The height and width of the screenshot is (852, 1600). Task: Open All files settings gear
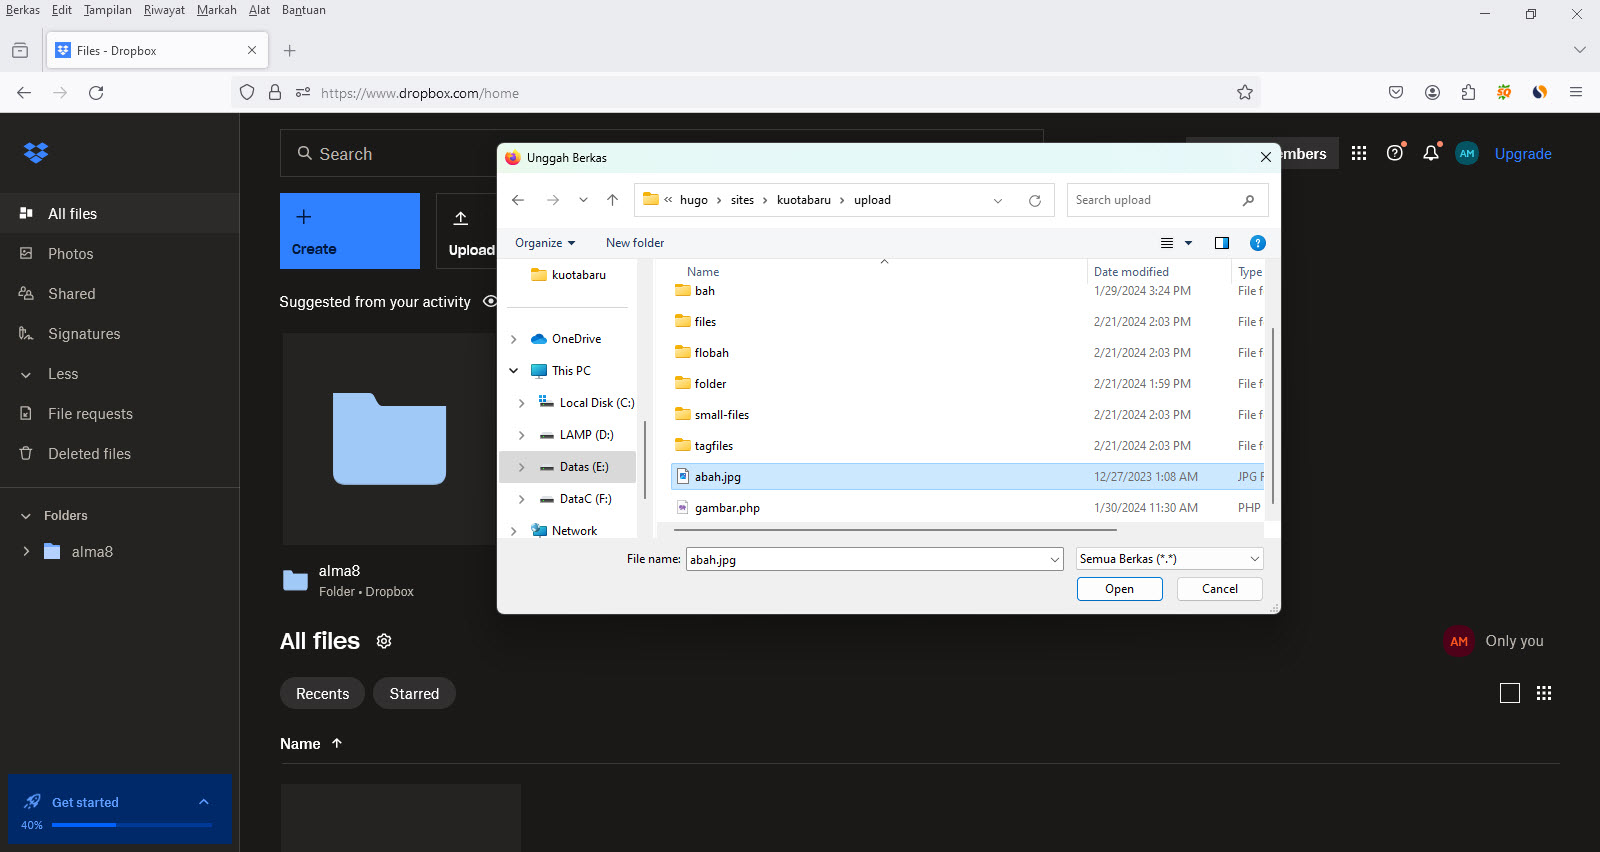[384, 641]
